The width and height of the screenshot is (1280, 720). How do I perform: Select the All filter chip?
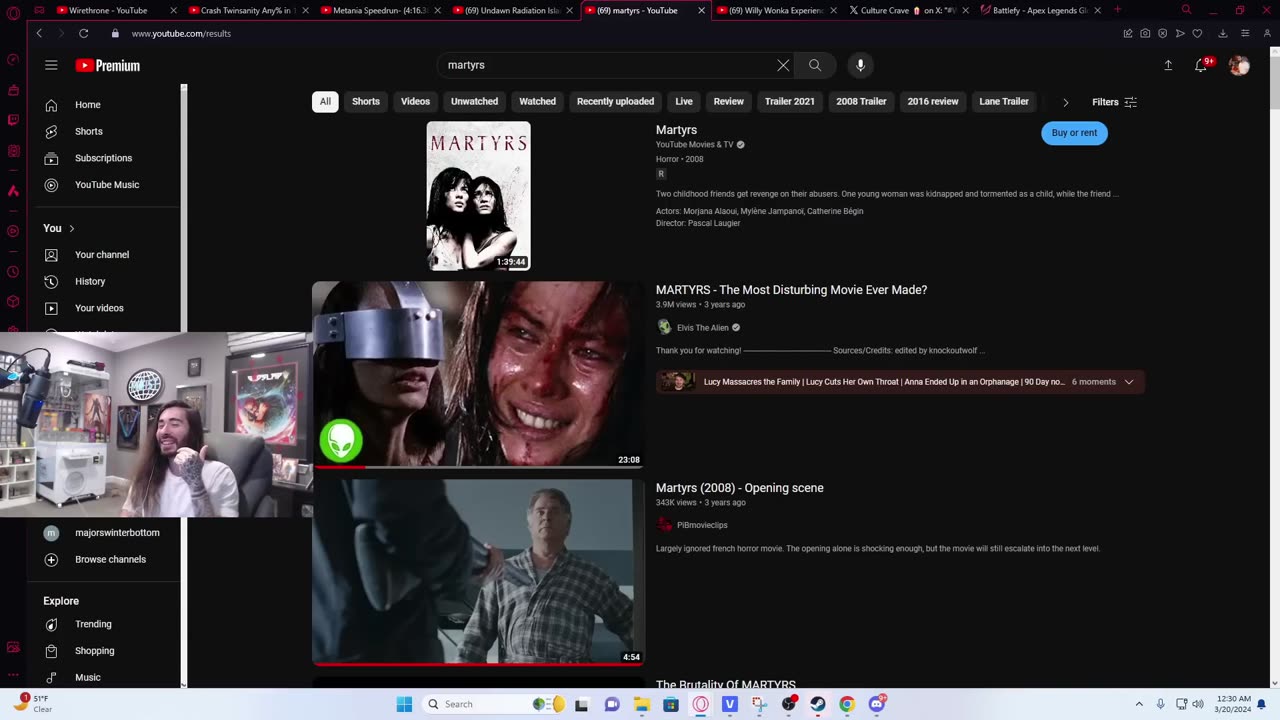pos(325,101)
